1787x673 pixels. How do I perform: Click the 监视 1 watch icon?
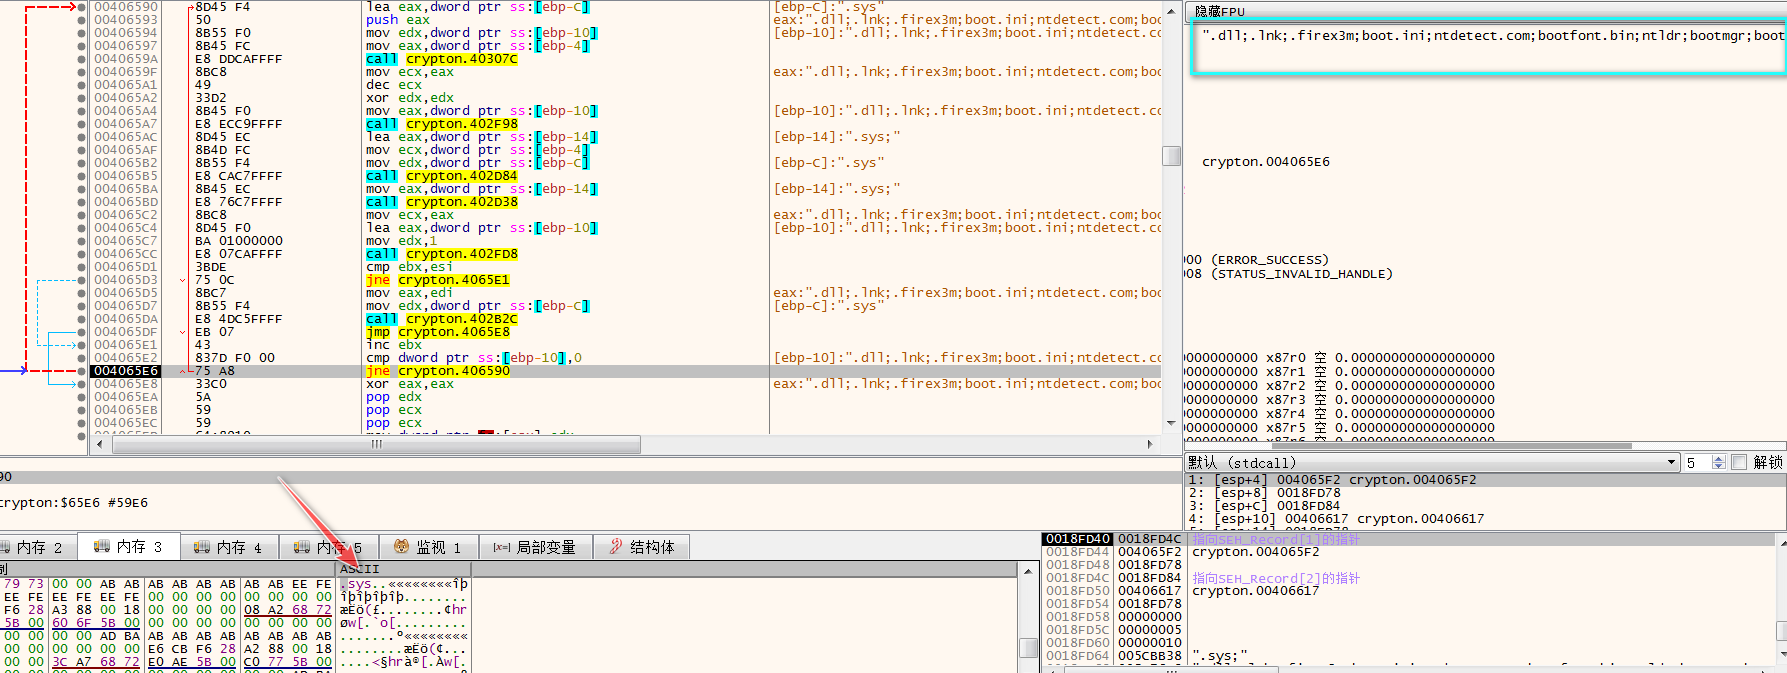(x=402, y=547)
